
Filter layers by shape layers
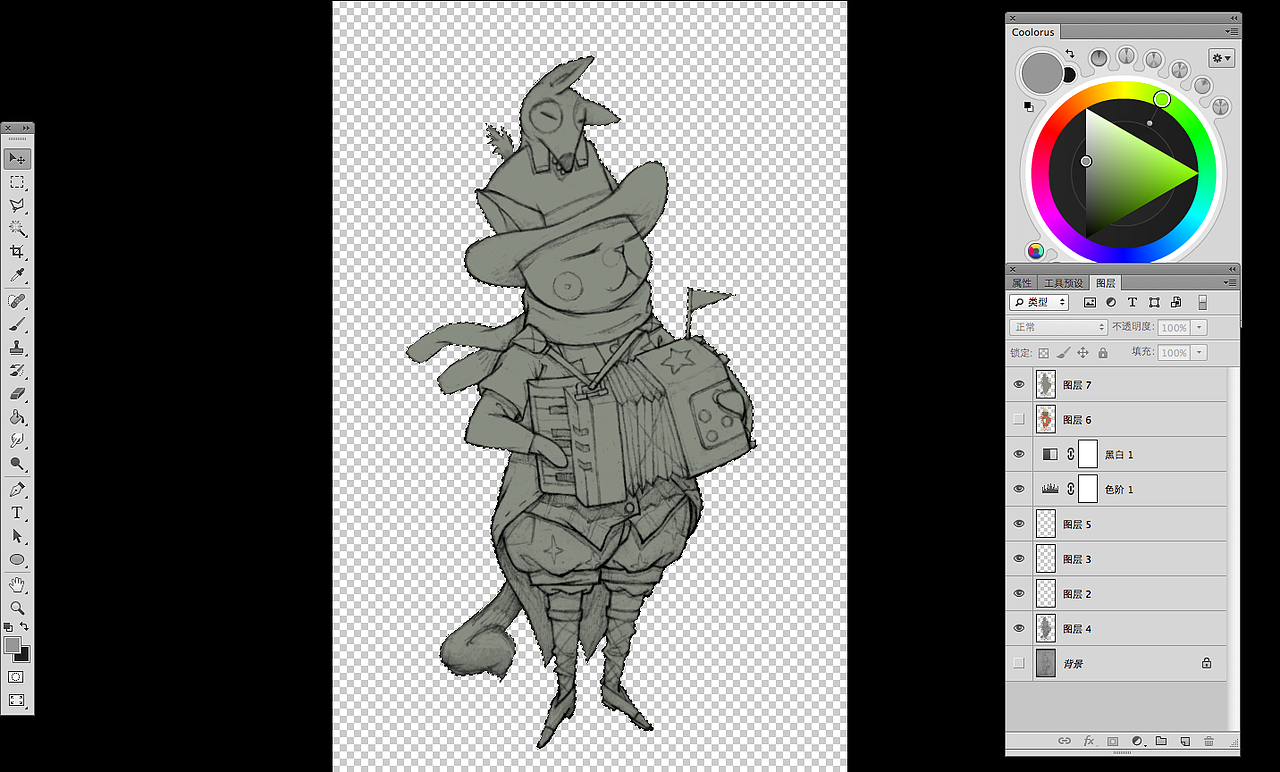(1154, 302)
